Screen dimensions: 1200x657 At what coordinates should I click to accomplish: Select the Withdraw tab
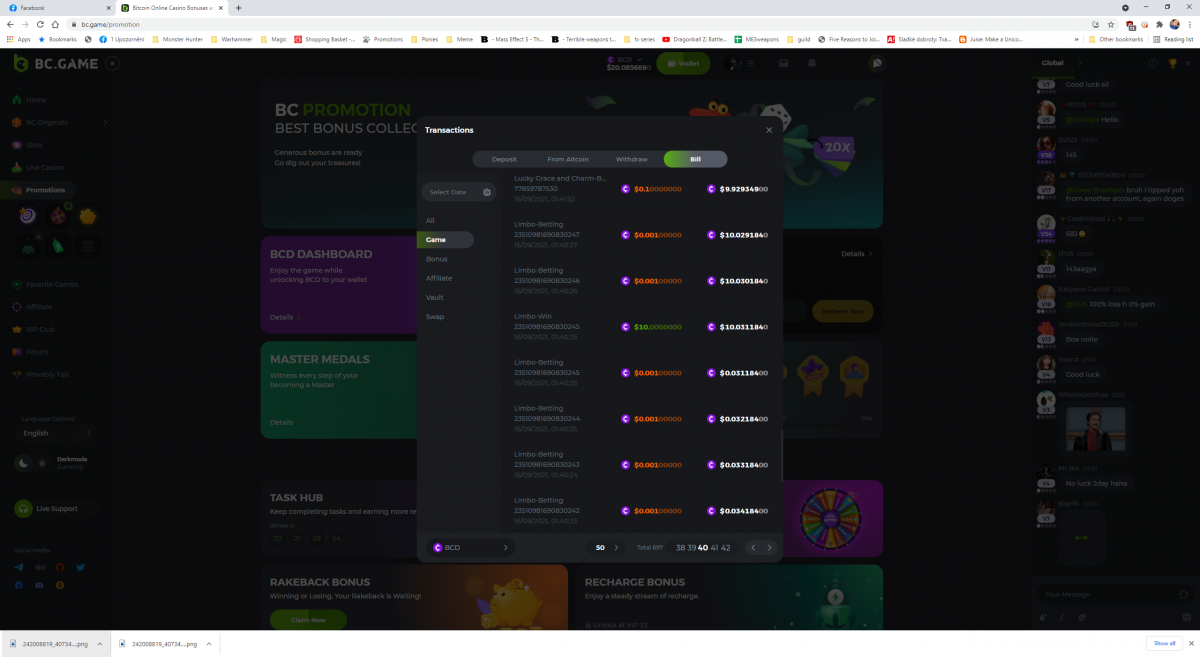pyautogui.click(x=631, y=159)
